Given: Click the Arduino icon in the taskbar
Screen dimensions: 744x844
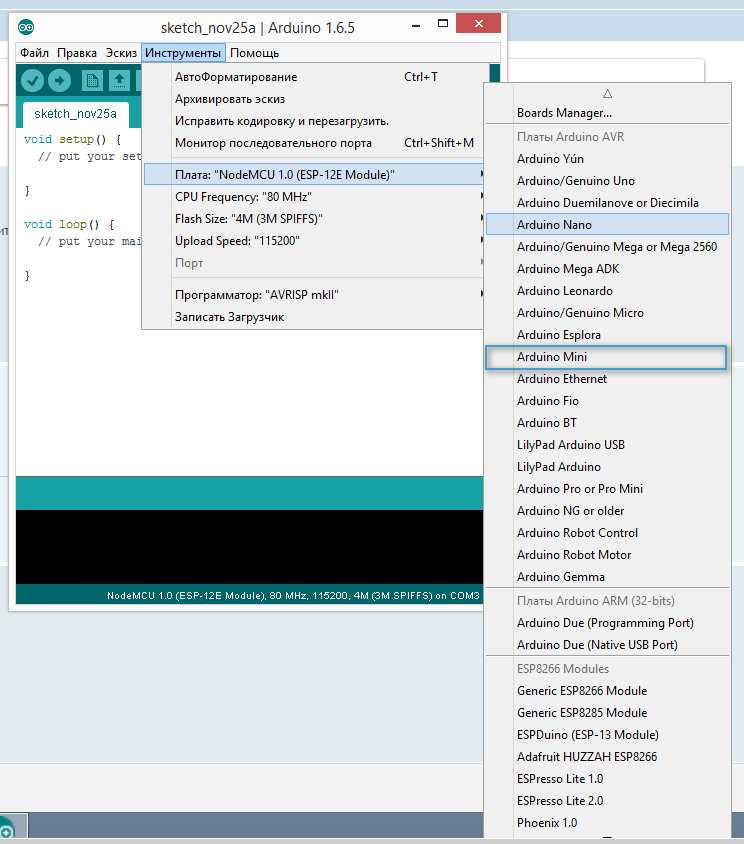Looking at the screenshot, I should click(x=10, y=827).
